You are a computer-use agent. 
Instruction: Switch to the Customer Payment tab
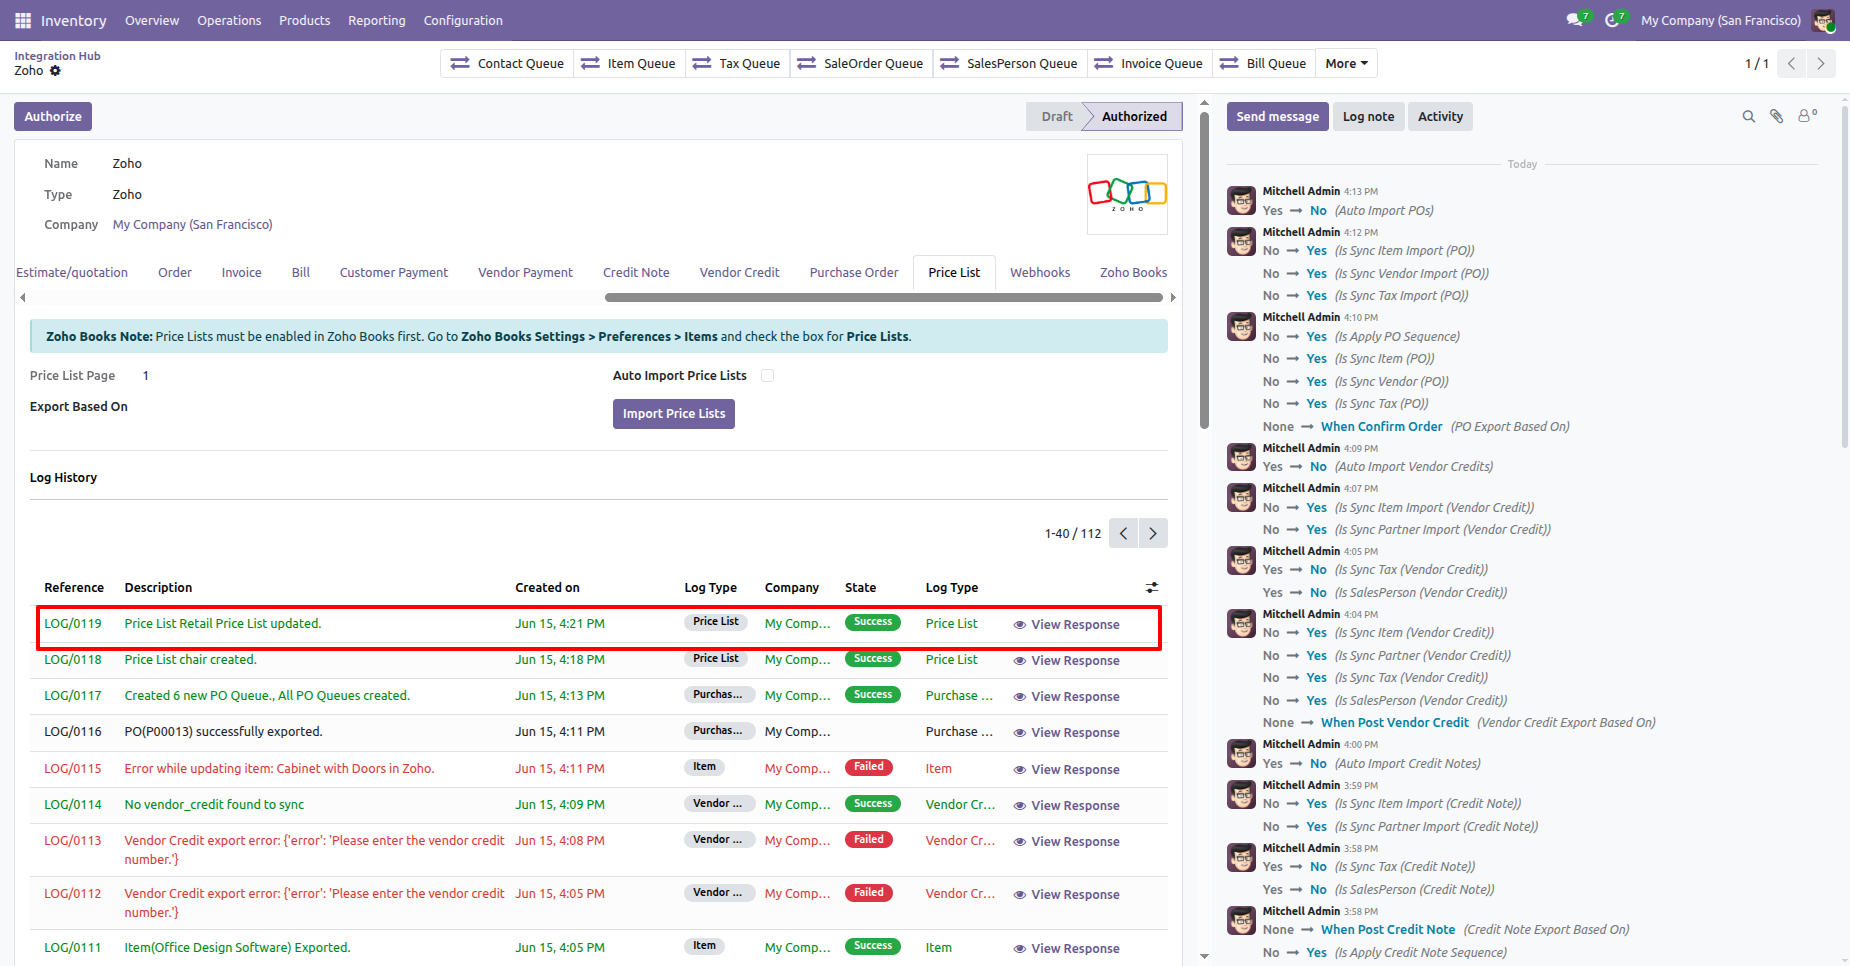[x=394, y=273]
